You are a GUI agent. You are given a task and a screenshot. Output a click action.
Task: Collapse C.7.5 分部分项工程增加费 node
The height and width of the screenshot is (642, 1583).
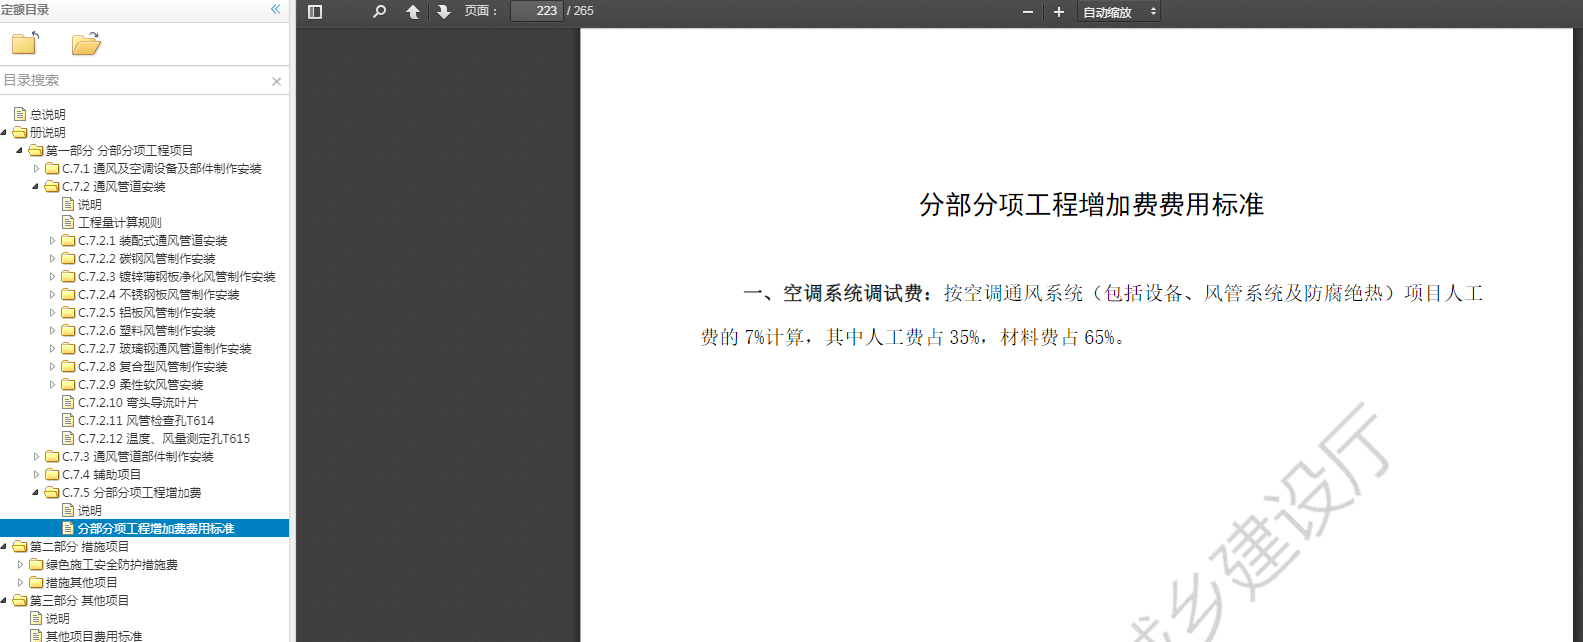(x=36, y=492)
